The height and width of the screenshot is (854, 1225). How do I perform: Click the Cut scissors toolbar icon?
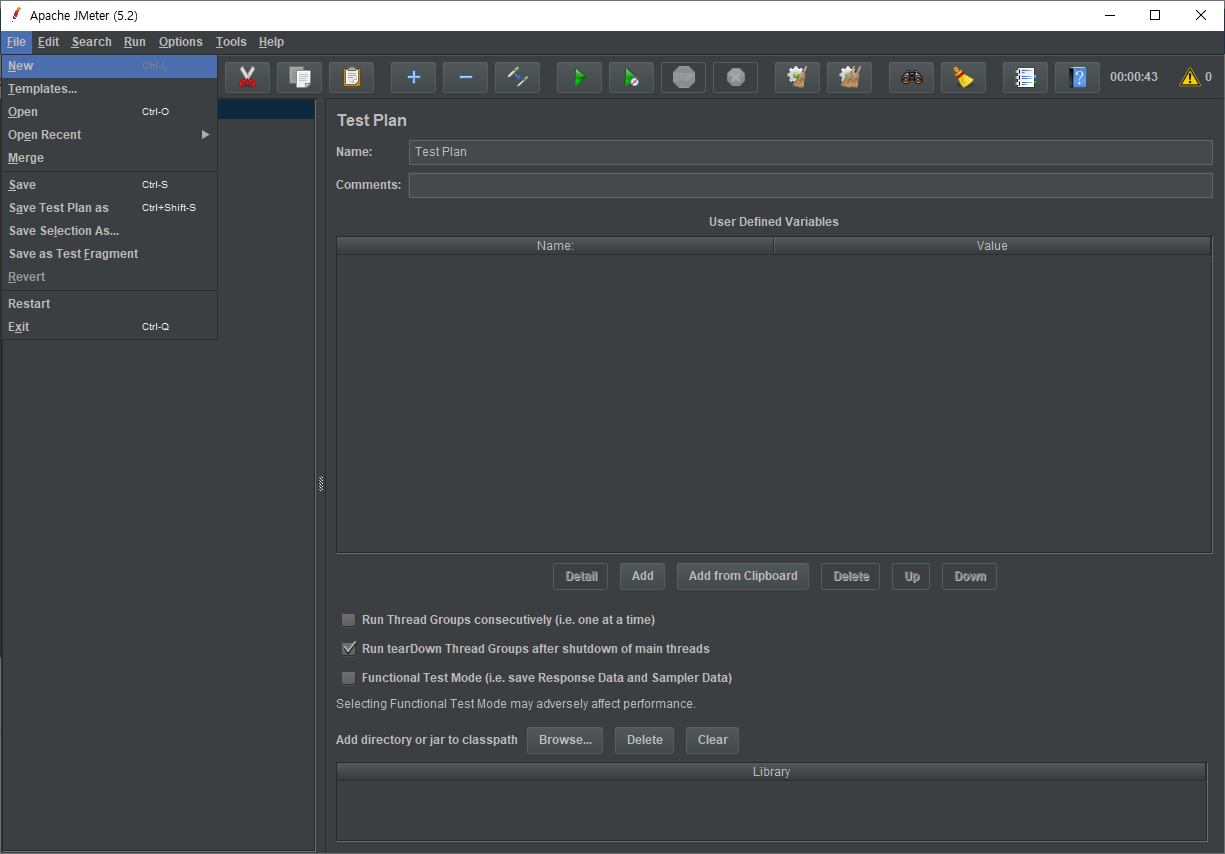[x=248, y=77]
